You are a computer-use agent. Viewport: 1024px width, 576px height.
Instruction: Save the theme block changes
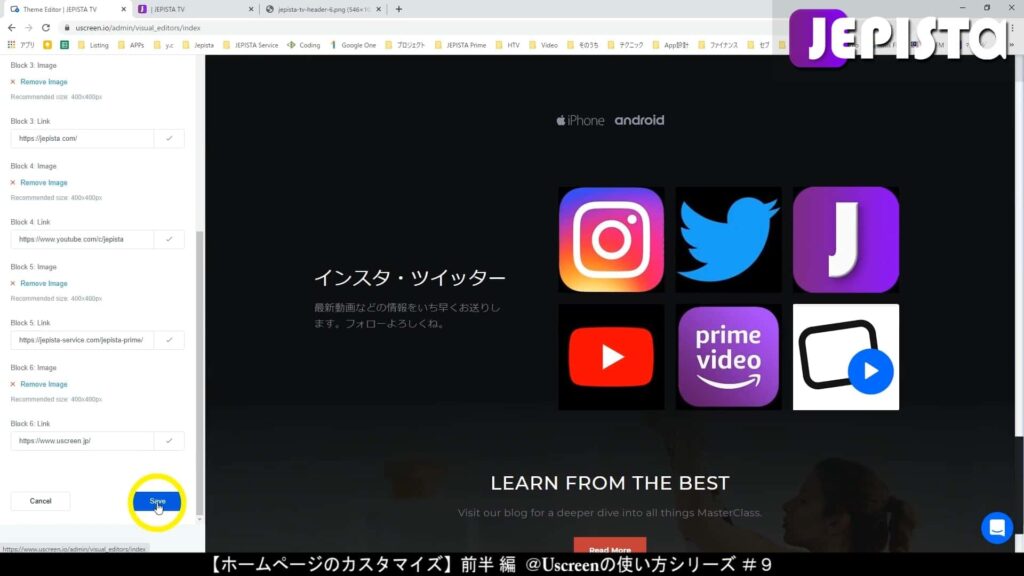157,501
